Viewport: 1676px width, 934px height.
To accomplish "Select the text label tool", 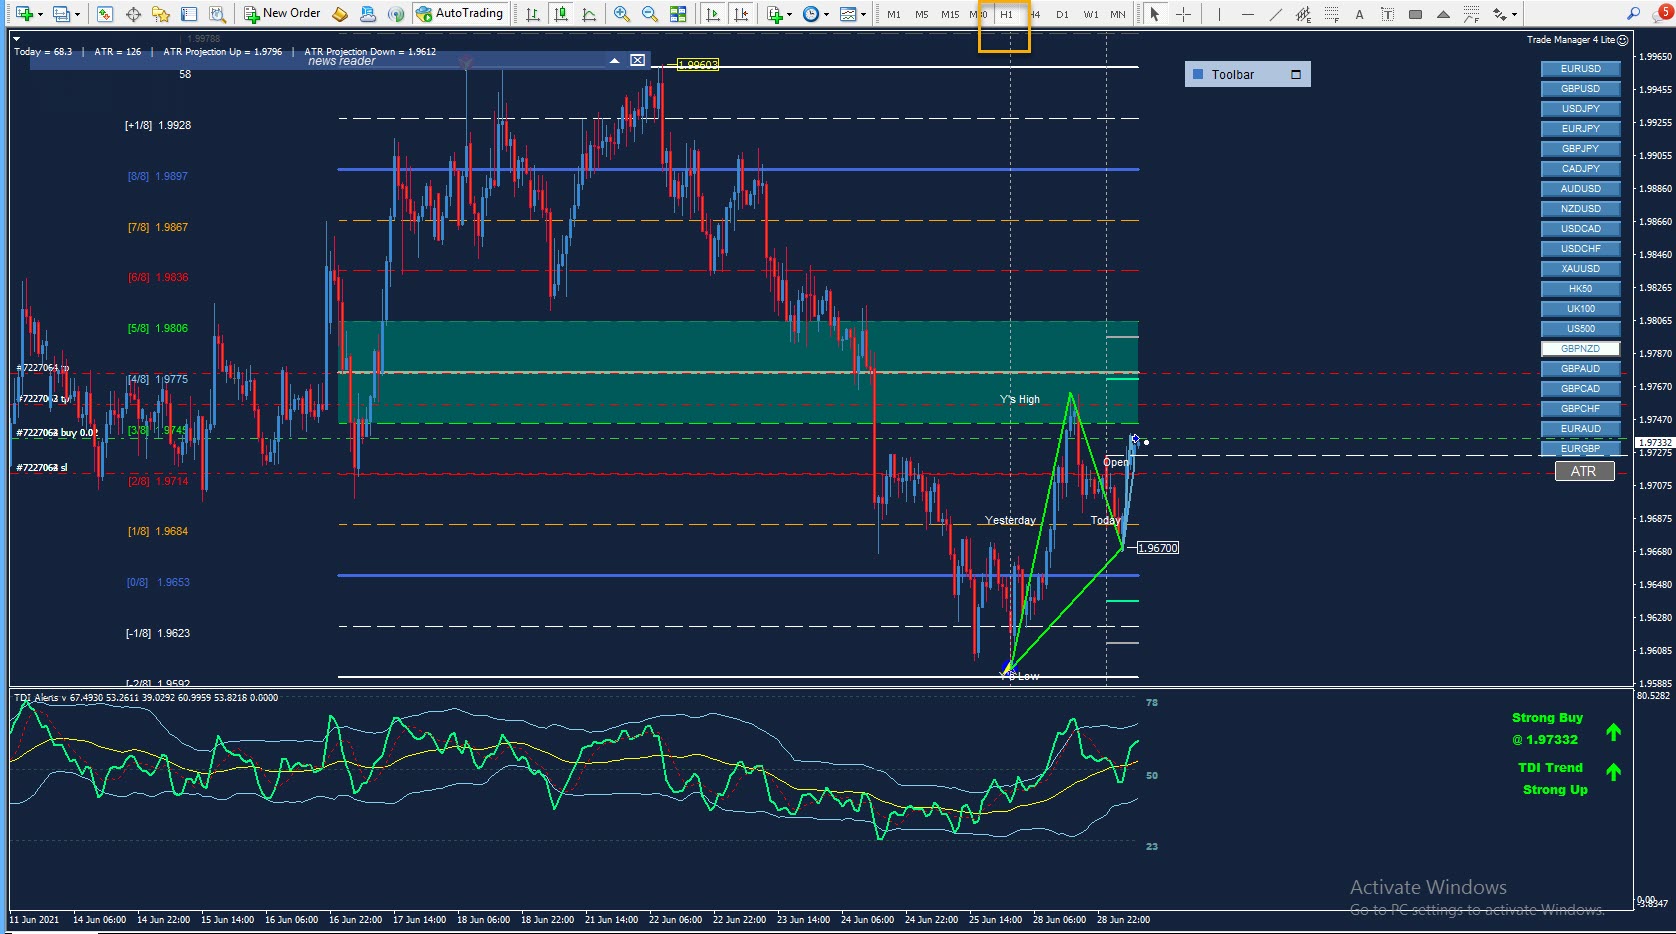I will pos(1387,14).
